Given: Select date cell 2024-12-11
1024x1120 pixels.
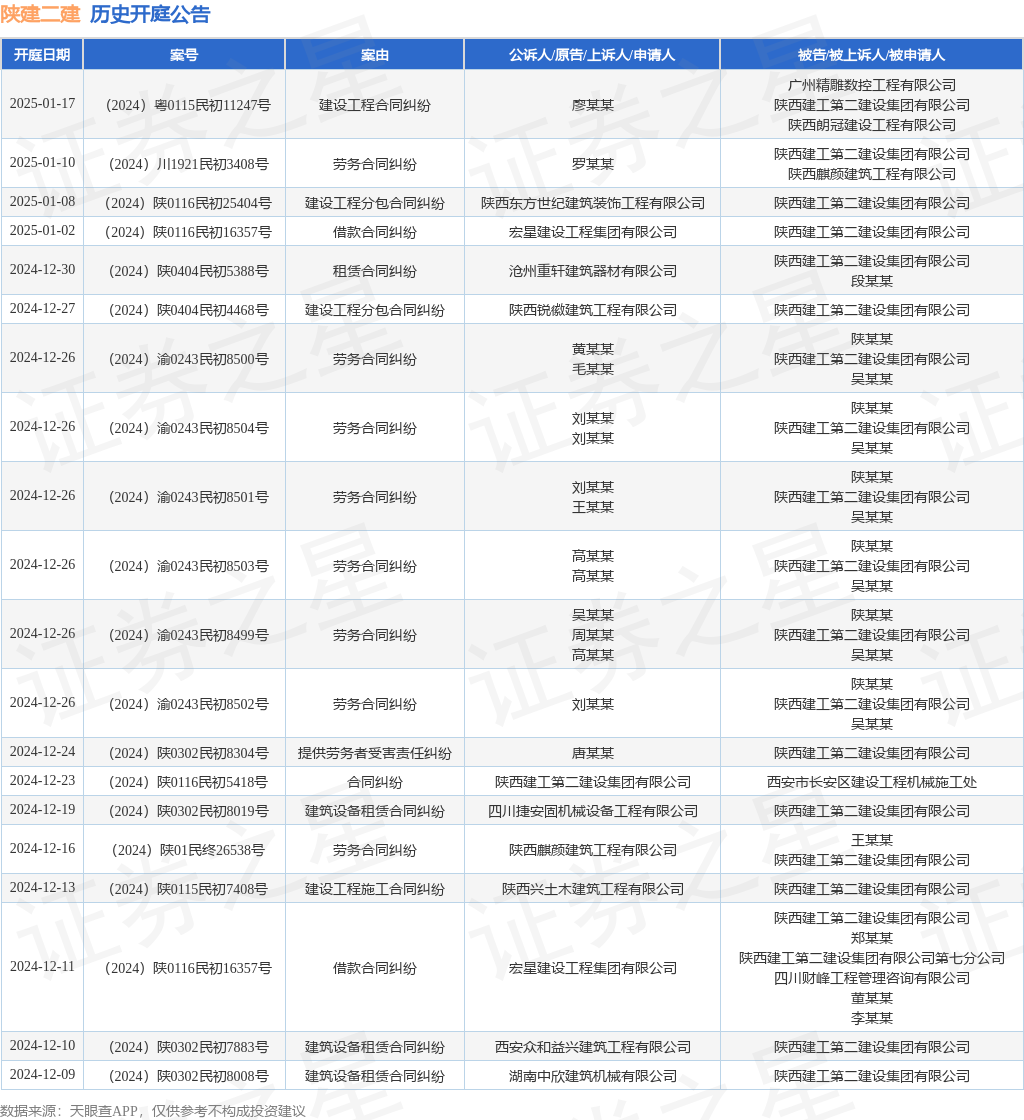Looking at the screenshot, I should [42, 966].
